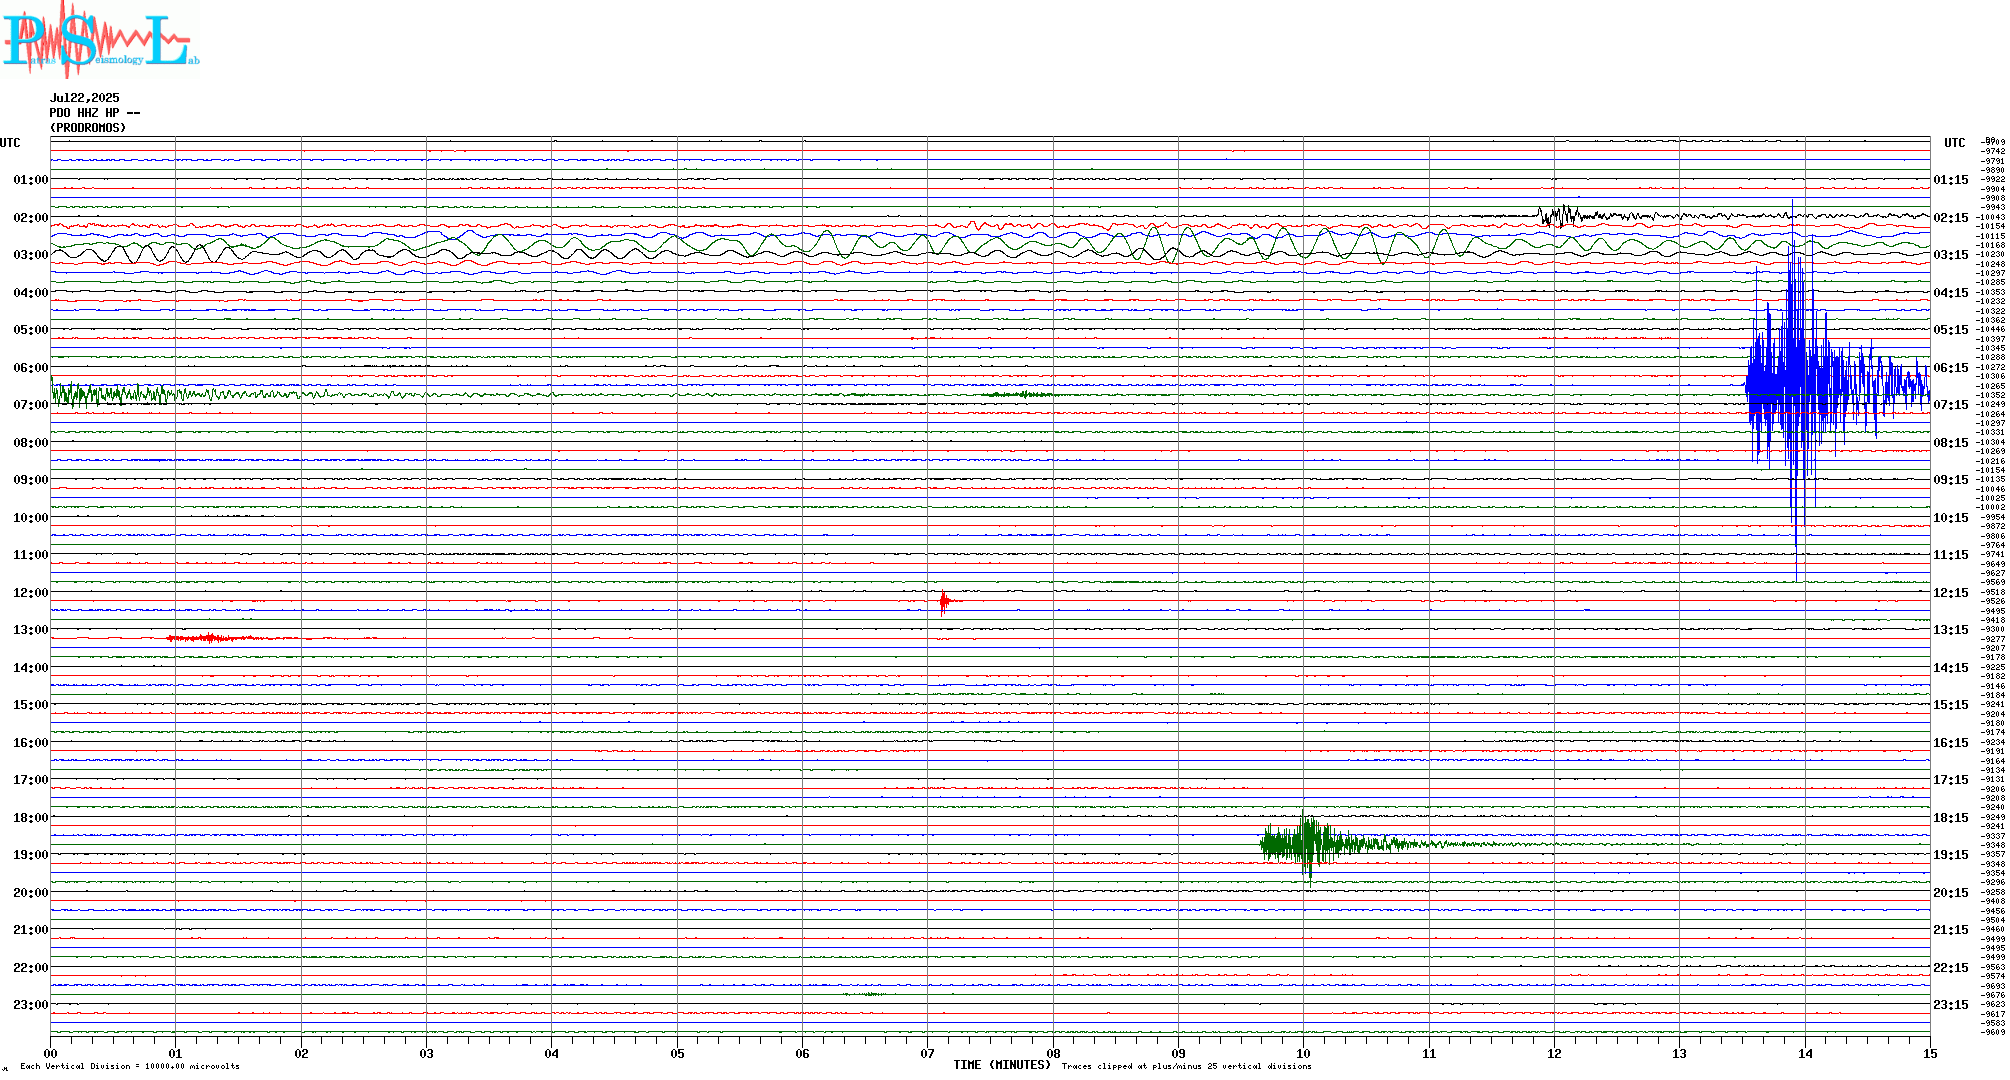2010x1080 pixels.
Task: Click the minute axis label '14'
Action: pyautogui.click(x=1805, y=1053)
